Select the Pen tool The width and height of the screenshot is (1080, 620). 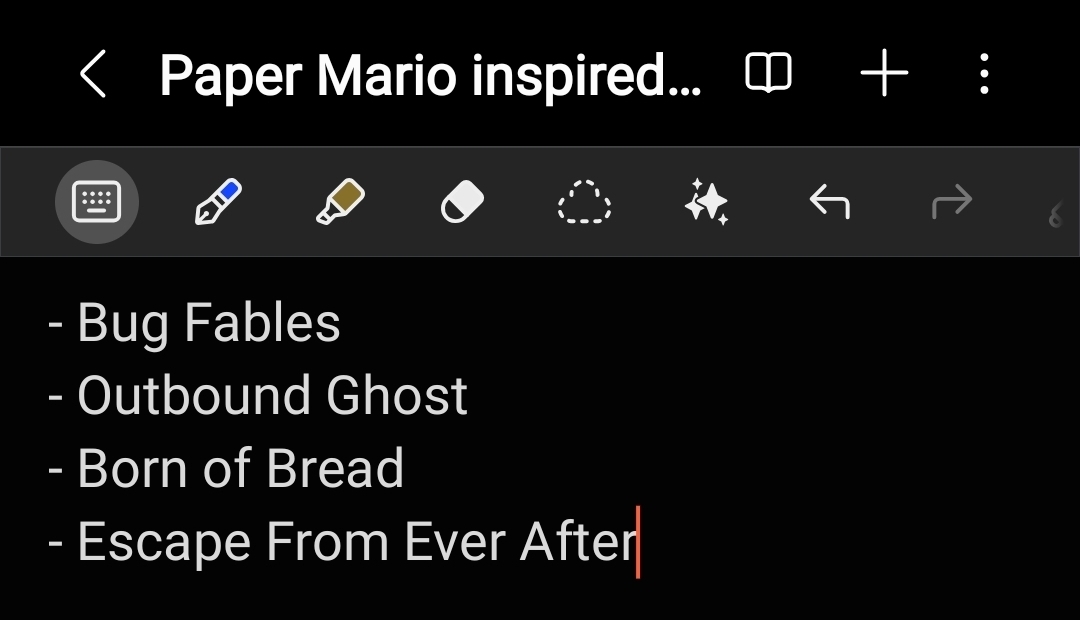tap(217, 203)
